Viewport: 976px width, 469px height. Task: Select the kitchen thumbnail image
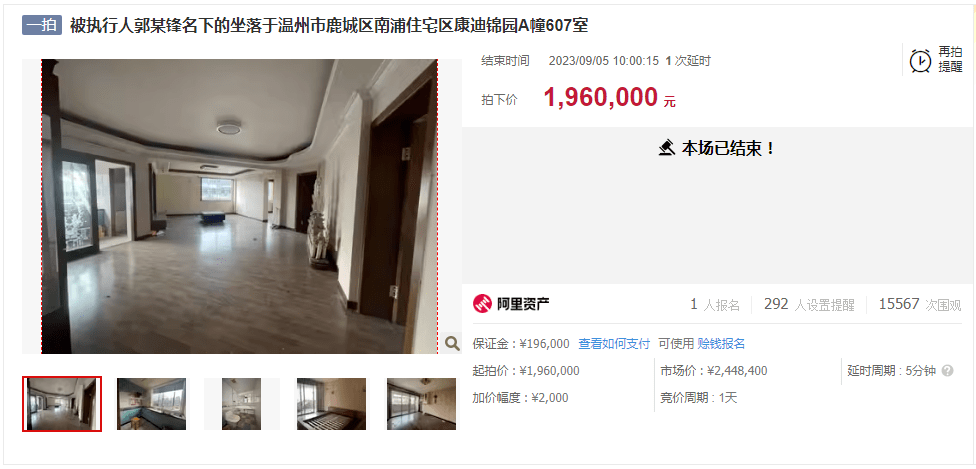[151, 404]
